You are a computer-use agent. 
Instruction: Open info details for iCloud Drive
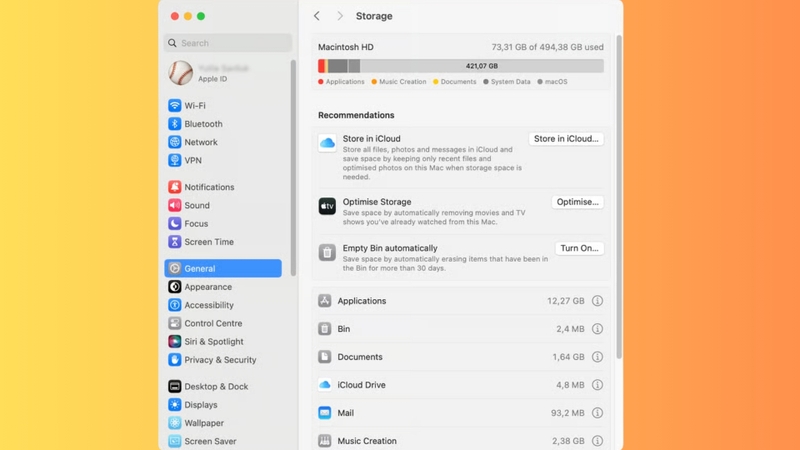[x=597, y=385]
